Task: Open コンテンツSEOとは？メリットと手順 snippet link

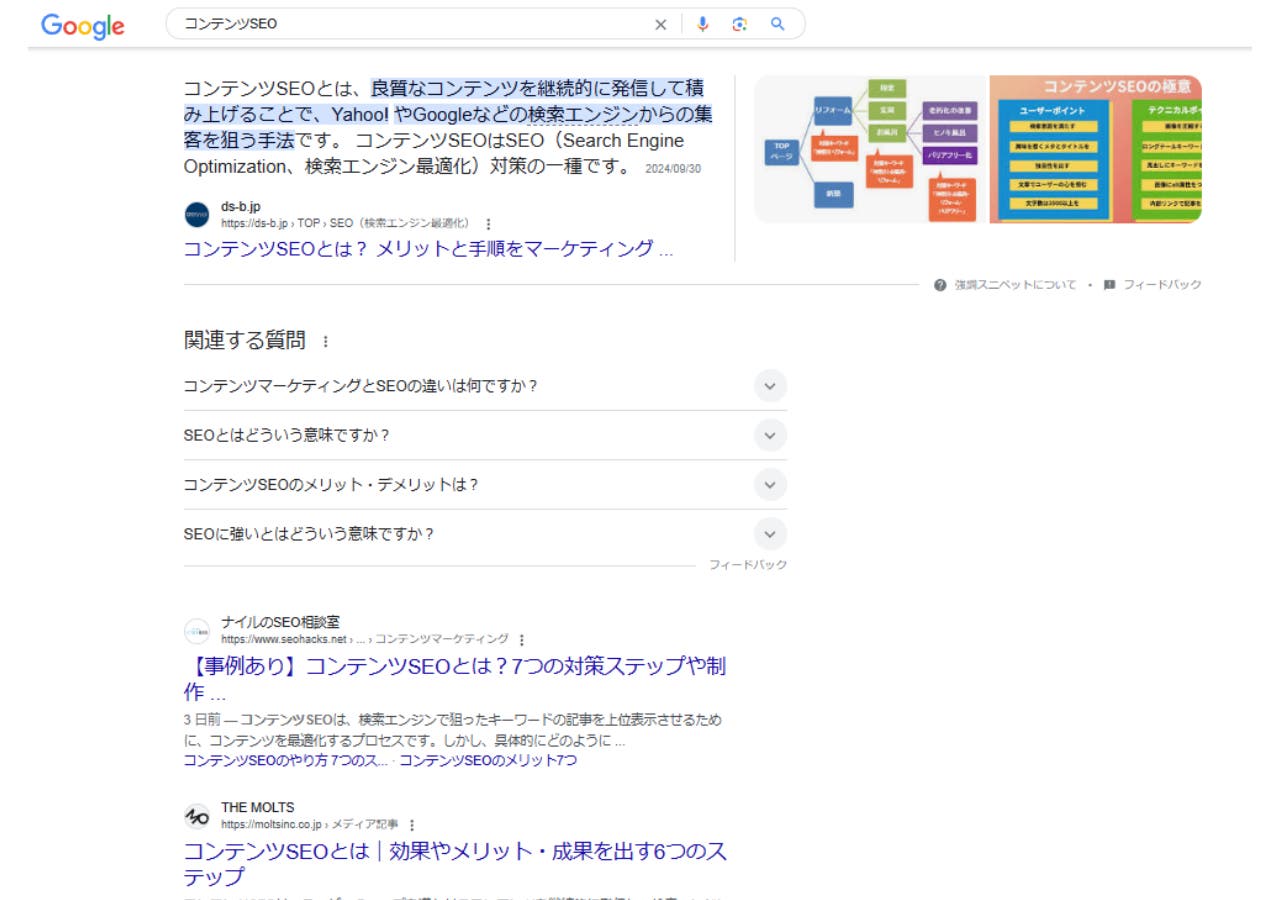Action: coord(428,249)
